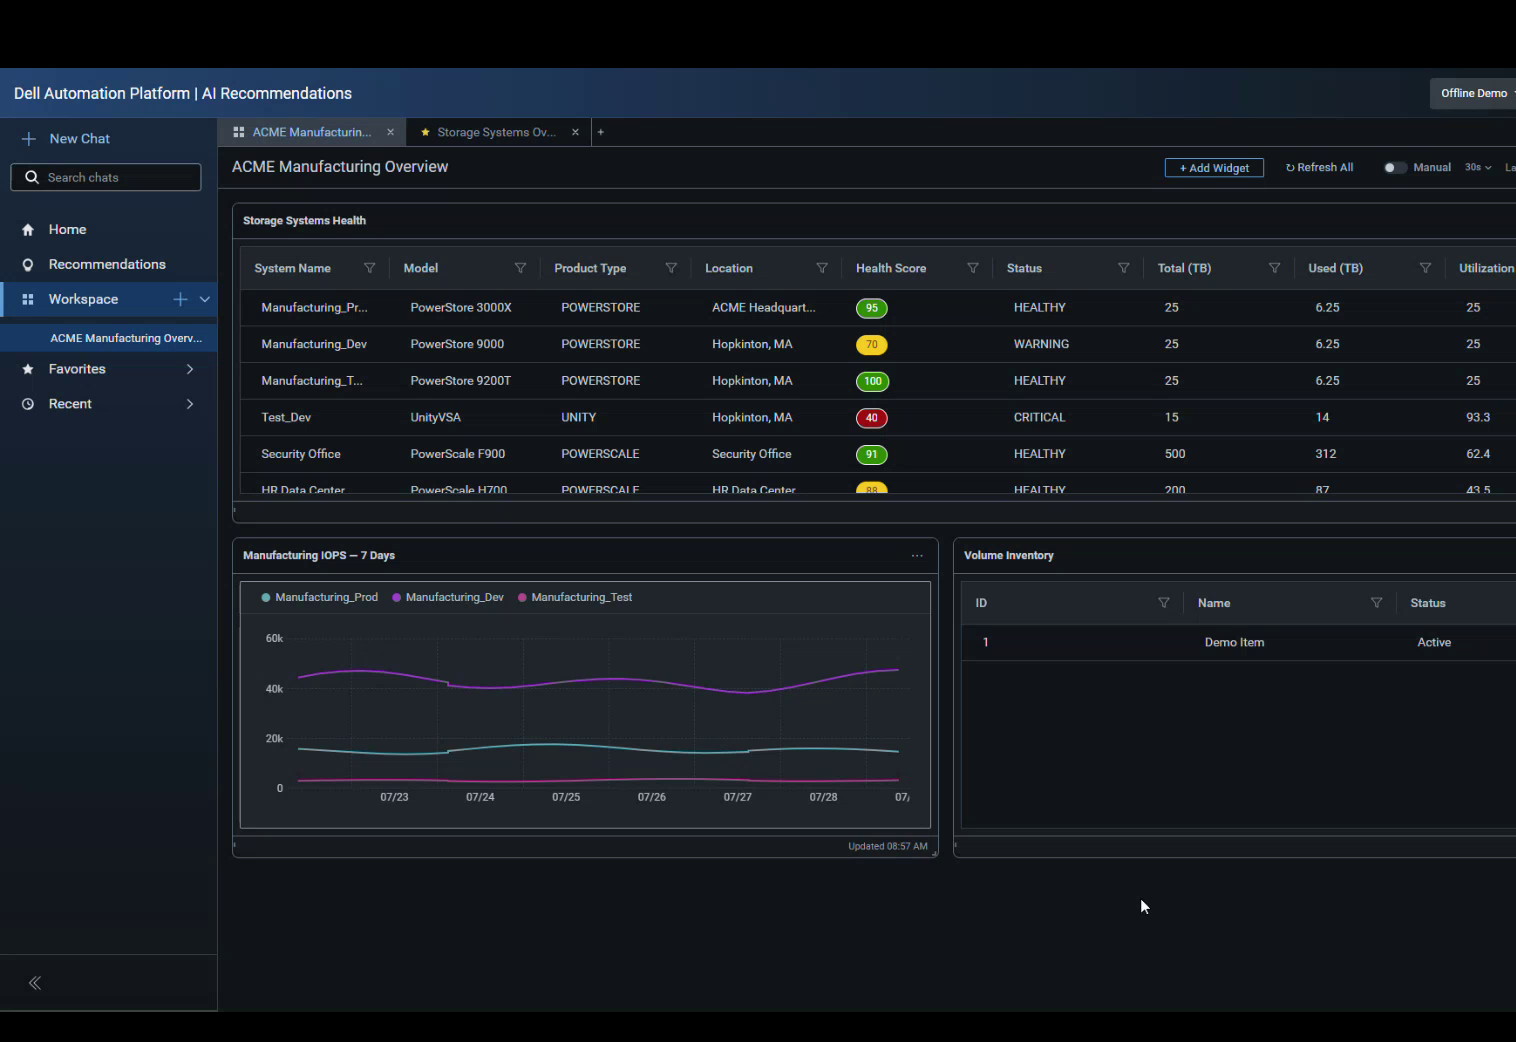This screenshot has height=1042, width=1516.
Task: Grab the IOPS widget resize handle
Action: click(934, 854)
